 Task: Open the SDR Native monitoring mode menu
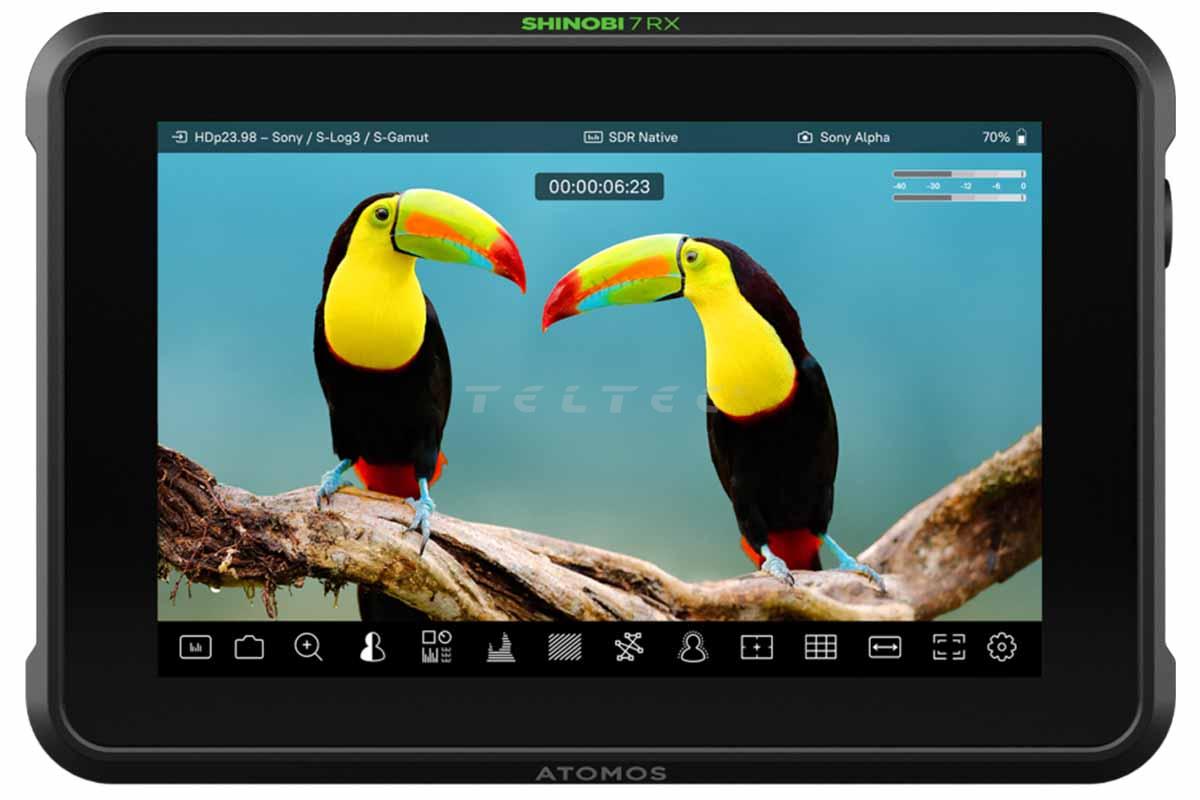pyautogui.click(x=631, y=137)
